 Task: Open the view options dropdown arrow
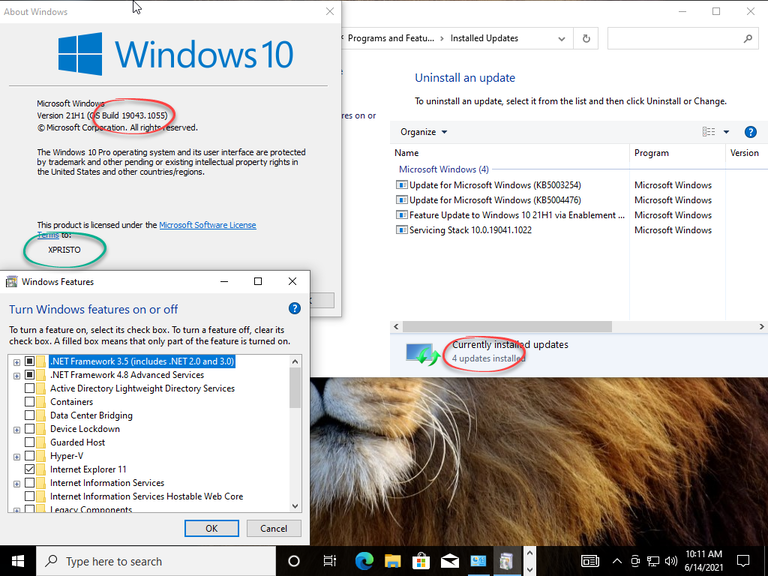726,132
